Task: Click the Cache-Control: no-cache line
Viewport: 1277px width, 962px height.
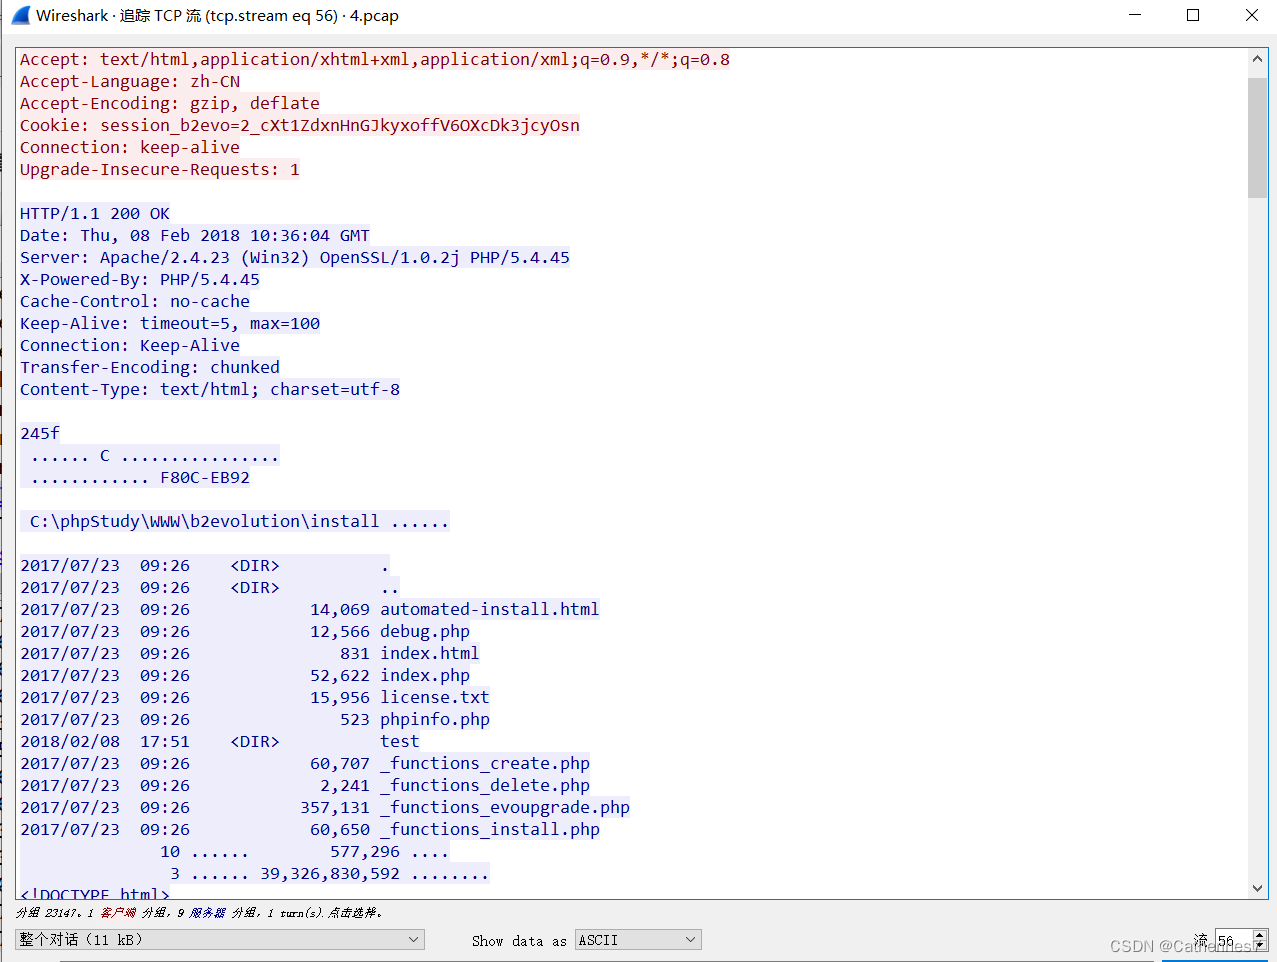Action: [135, 301]
